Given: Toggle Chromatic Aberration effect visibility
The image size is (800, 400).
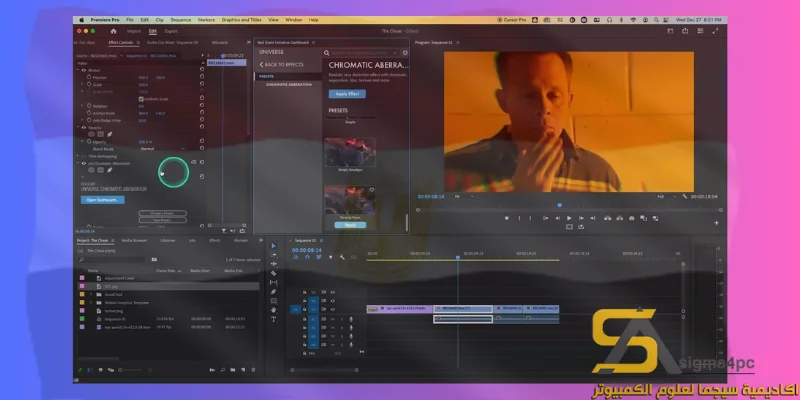Looking at the screenshot, I should pyautogui.click(x=84, y=163).
